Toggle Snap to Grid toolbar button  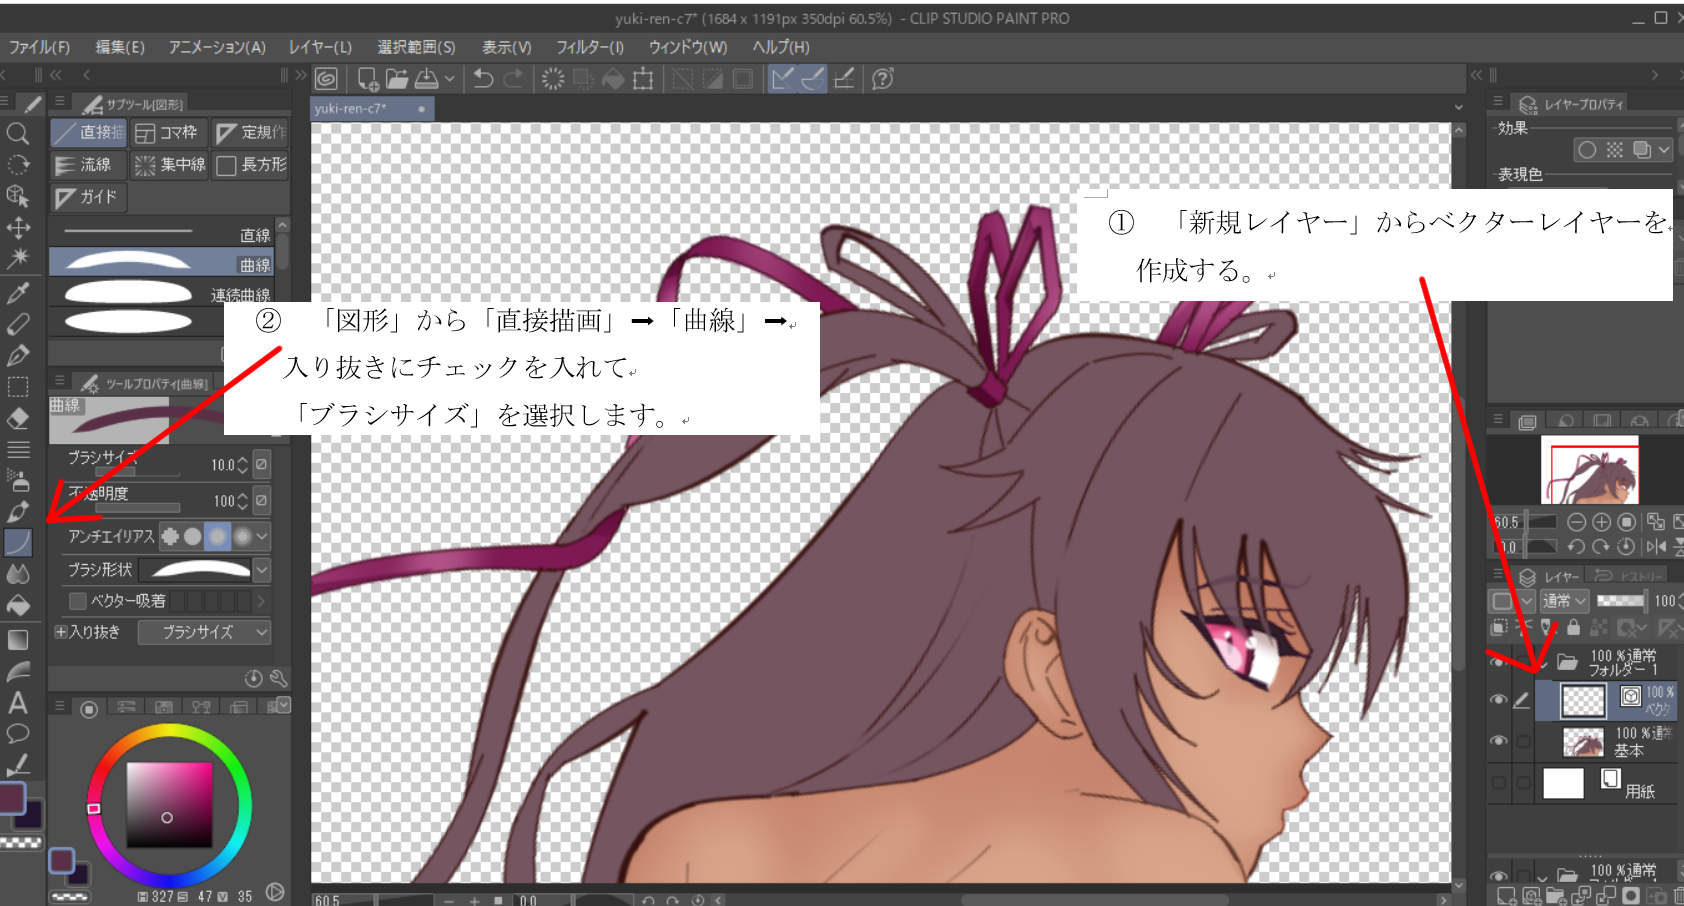pos(844,79)
